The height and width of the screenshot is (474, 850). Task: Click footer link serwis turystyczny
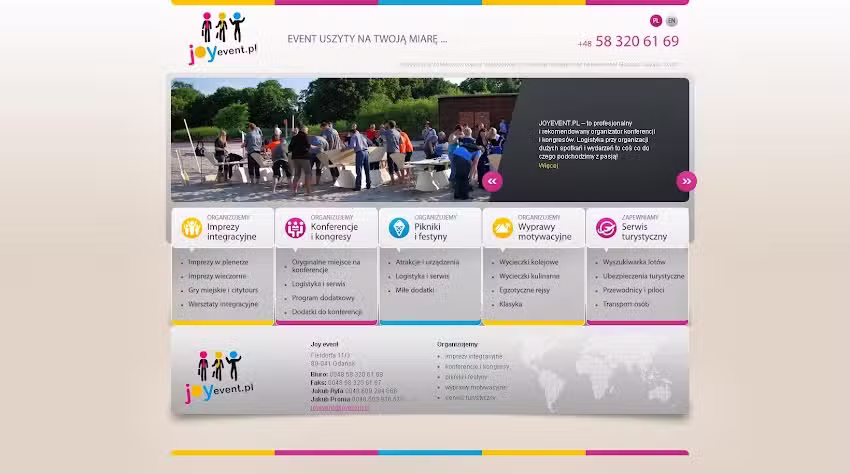pos(470,398)
